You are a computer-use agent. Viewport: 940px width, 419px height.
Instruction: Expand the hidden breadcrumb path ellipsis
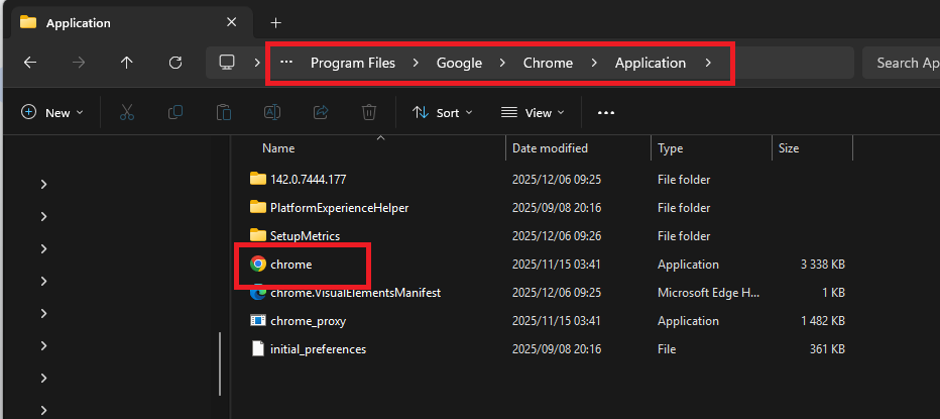click(287, 62)
